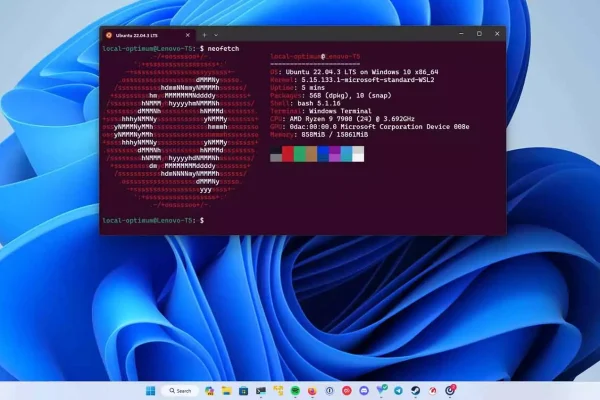Open File Explorer from the taskbar
Viewport: 600px width, 400px height.
(x=227, y=390)
